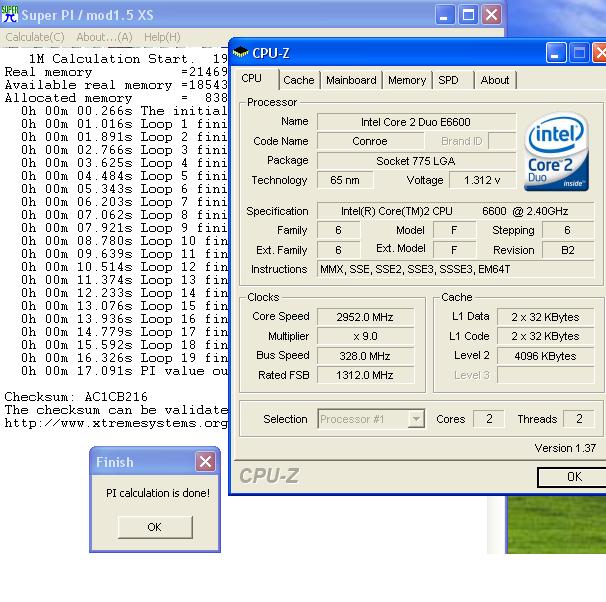Minimize the Super PI window
This screenshot has width=606, height=602.
[x=445, y=15]
